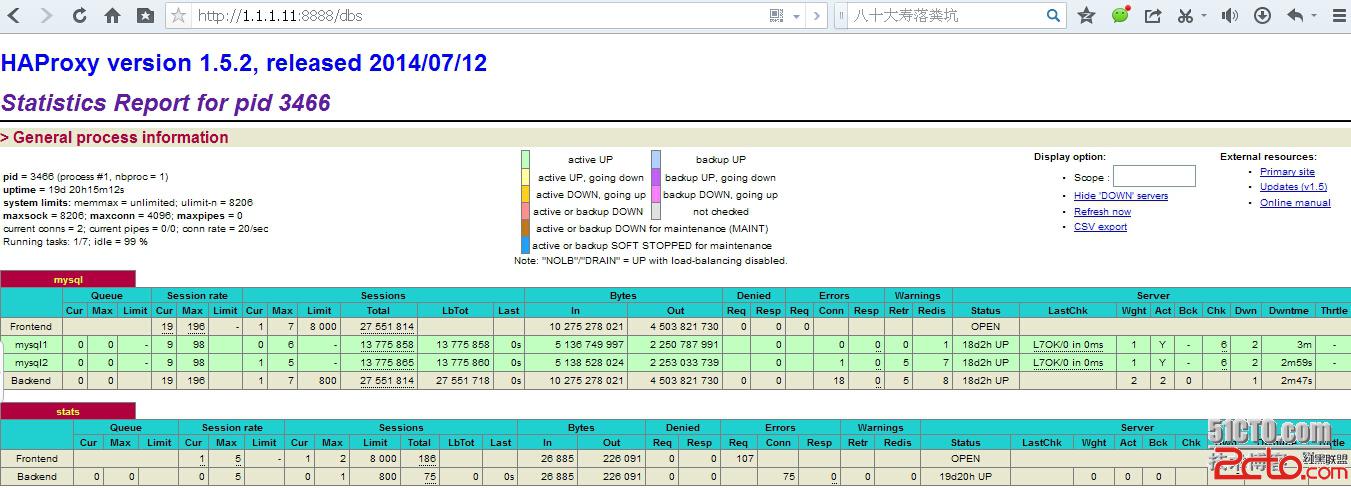Open the Primary site link
The image size is (1351, 490).
1287,172
